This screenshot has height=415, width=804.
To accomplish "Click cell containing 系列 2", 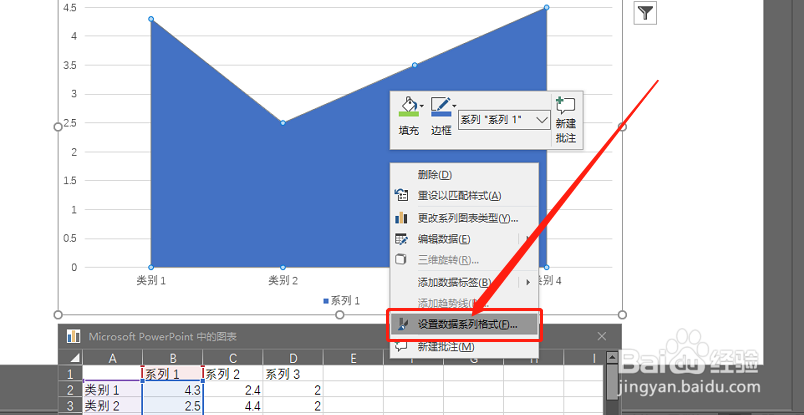I will (x=233, y=374).
